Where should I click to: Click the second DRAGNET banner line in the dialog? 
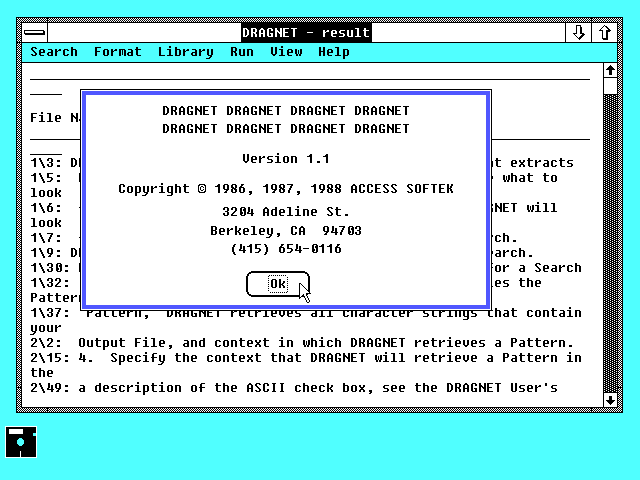tap(286, 129)
